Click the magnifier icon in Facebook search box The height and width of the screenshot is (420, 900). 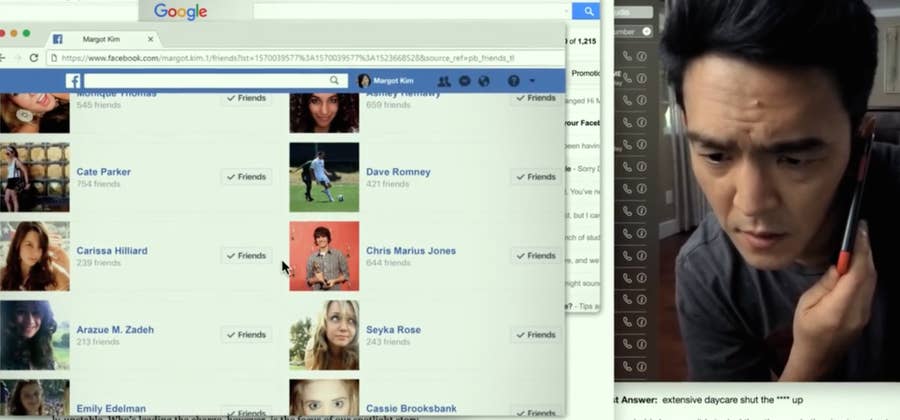[x=334, y=80]
